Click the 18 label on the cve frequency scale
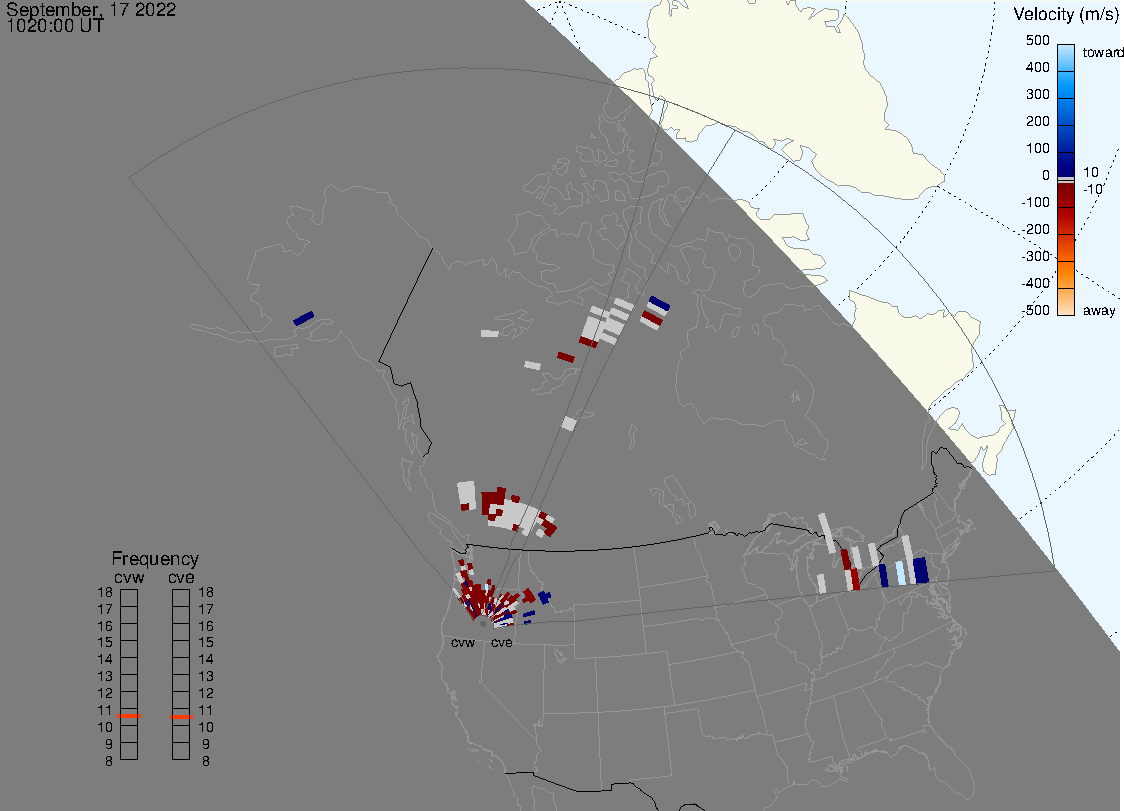1124x811 pixels. click(206, 592)
